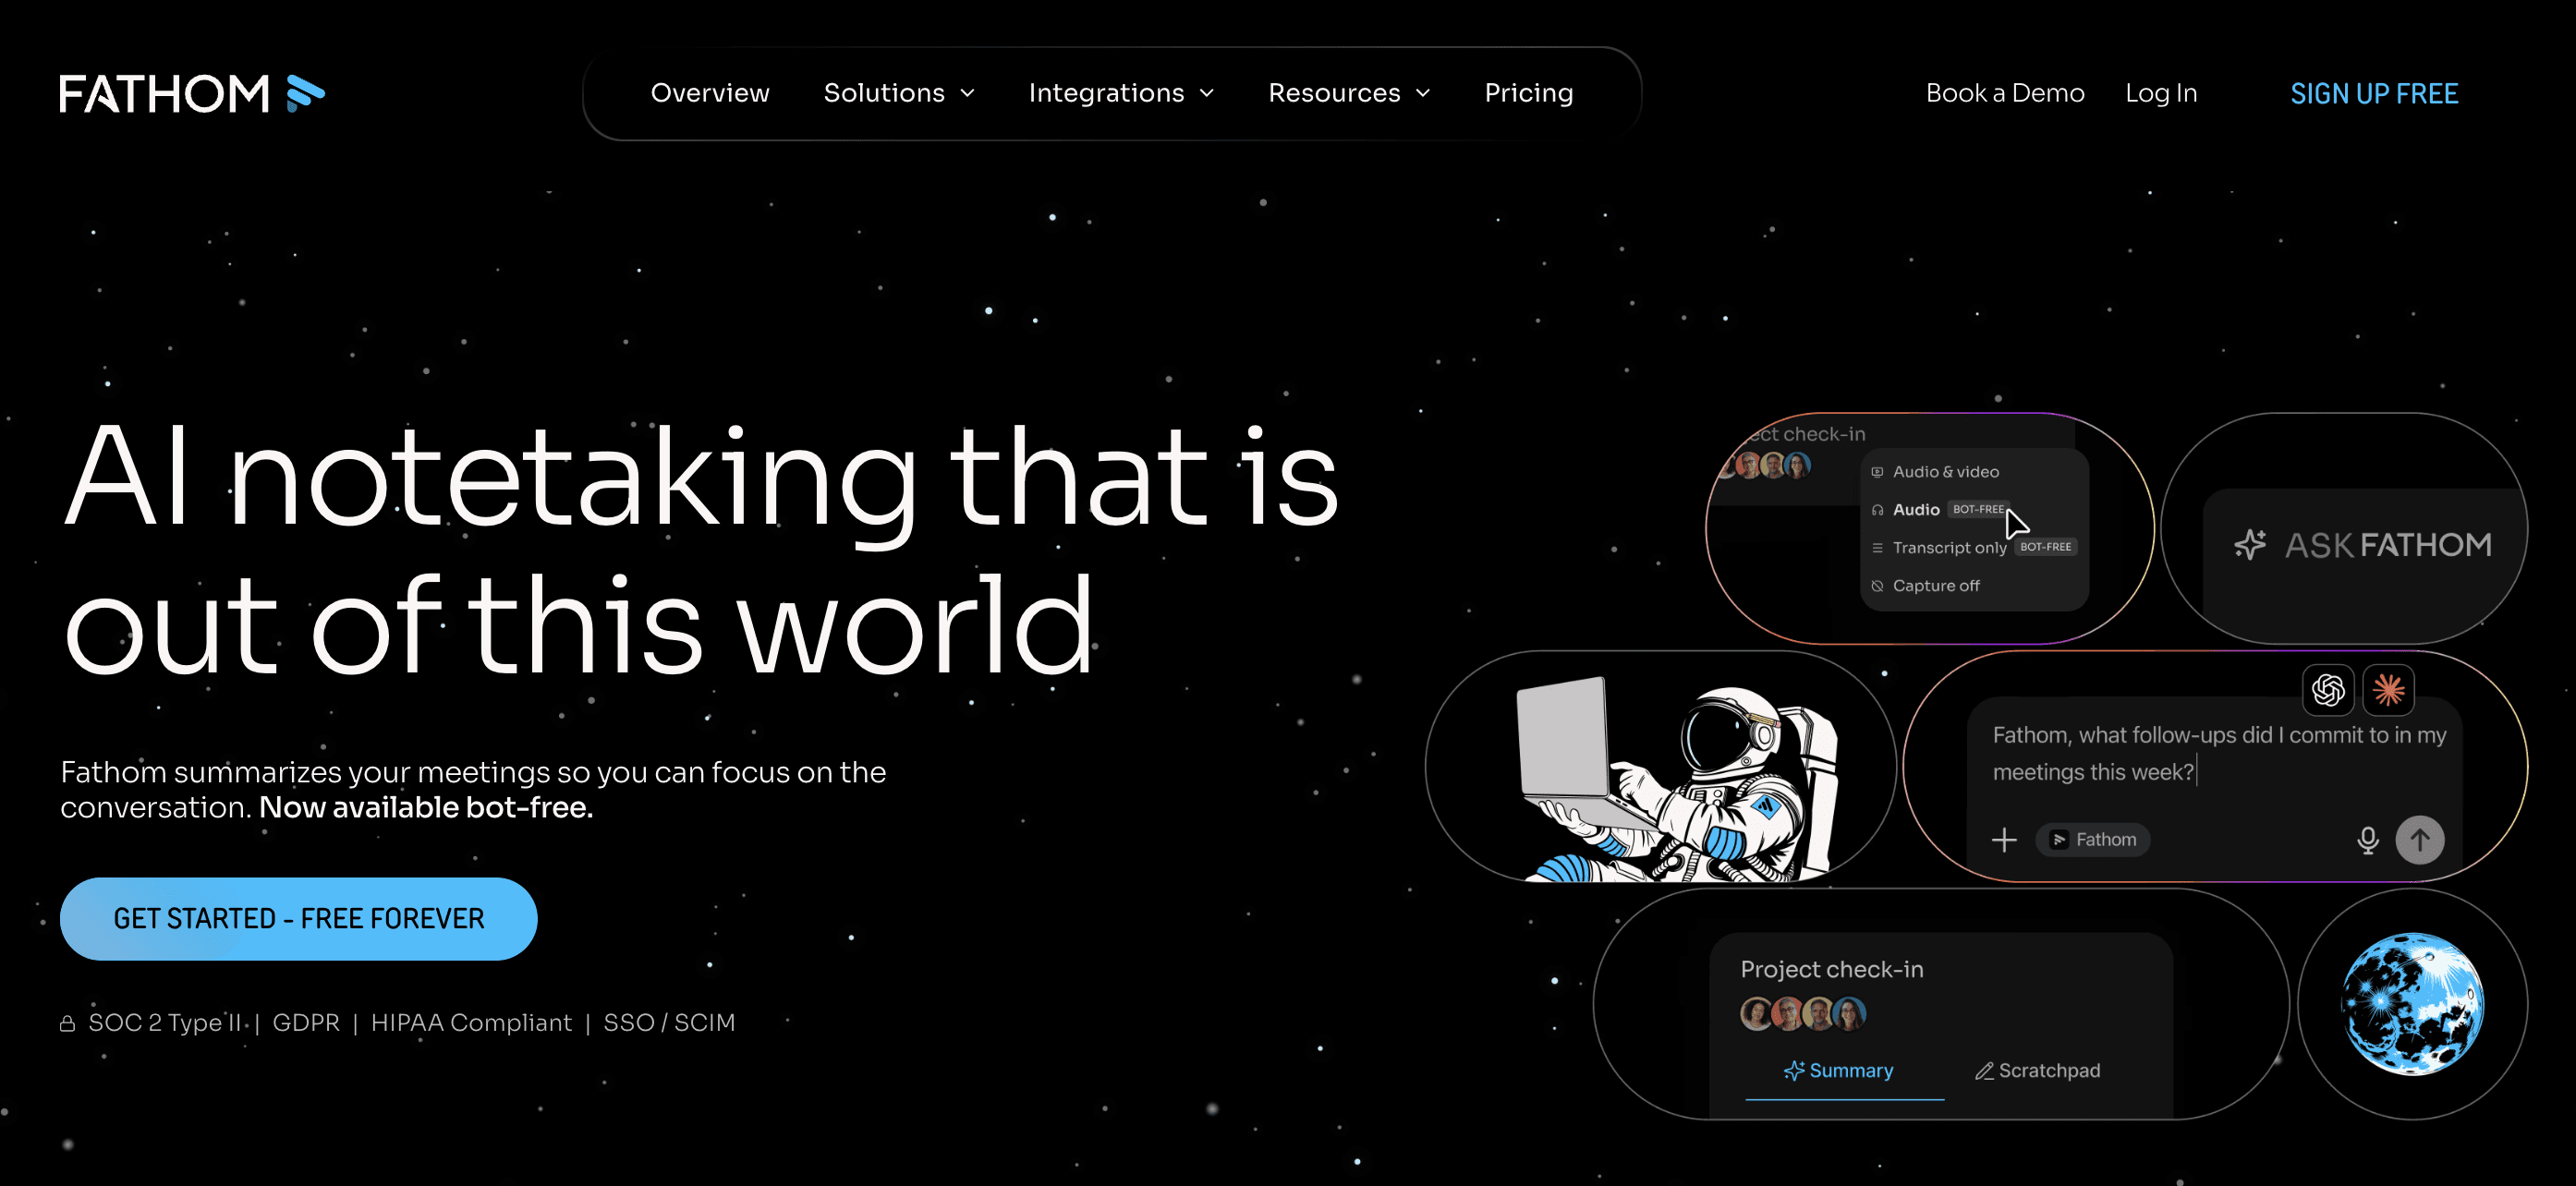Viewport: 2576px width, 1186px height.
Task: Switch to the Summary tab
Action: [x=1838, y=1071]
